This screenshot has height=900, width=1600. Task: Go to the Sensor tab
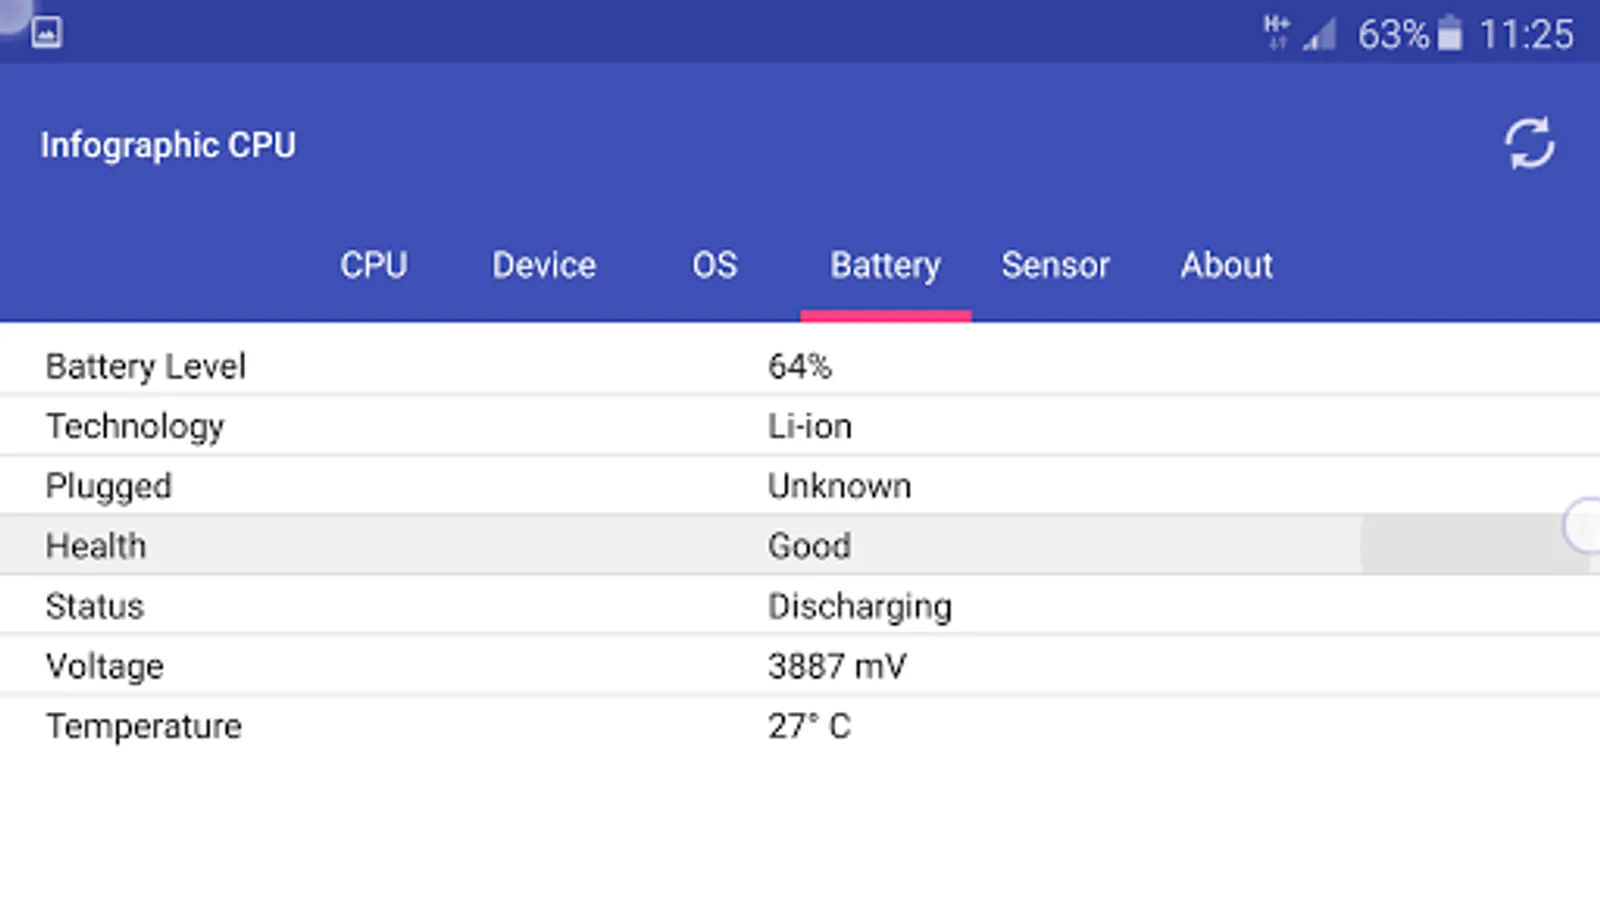[1056, 265]
